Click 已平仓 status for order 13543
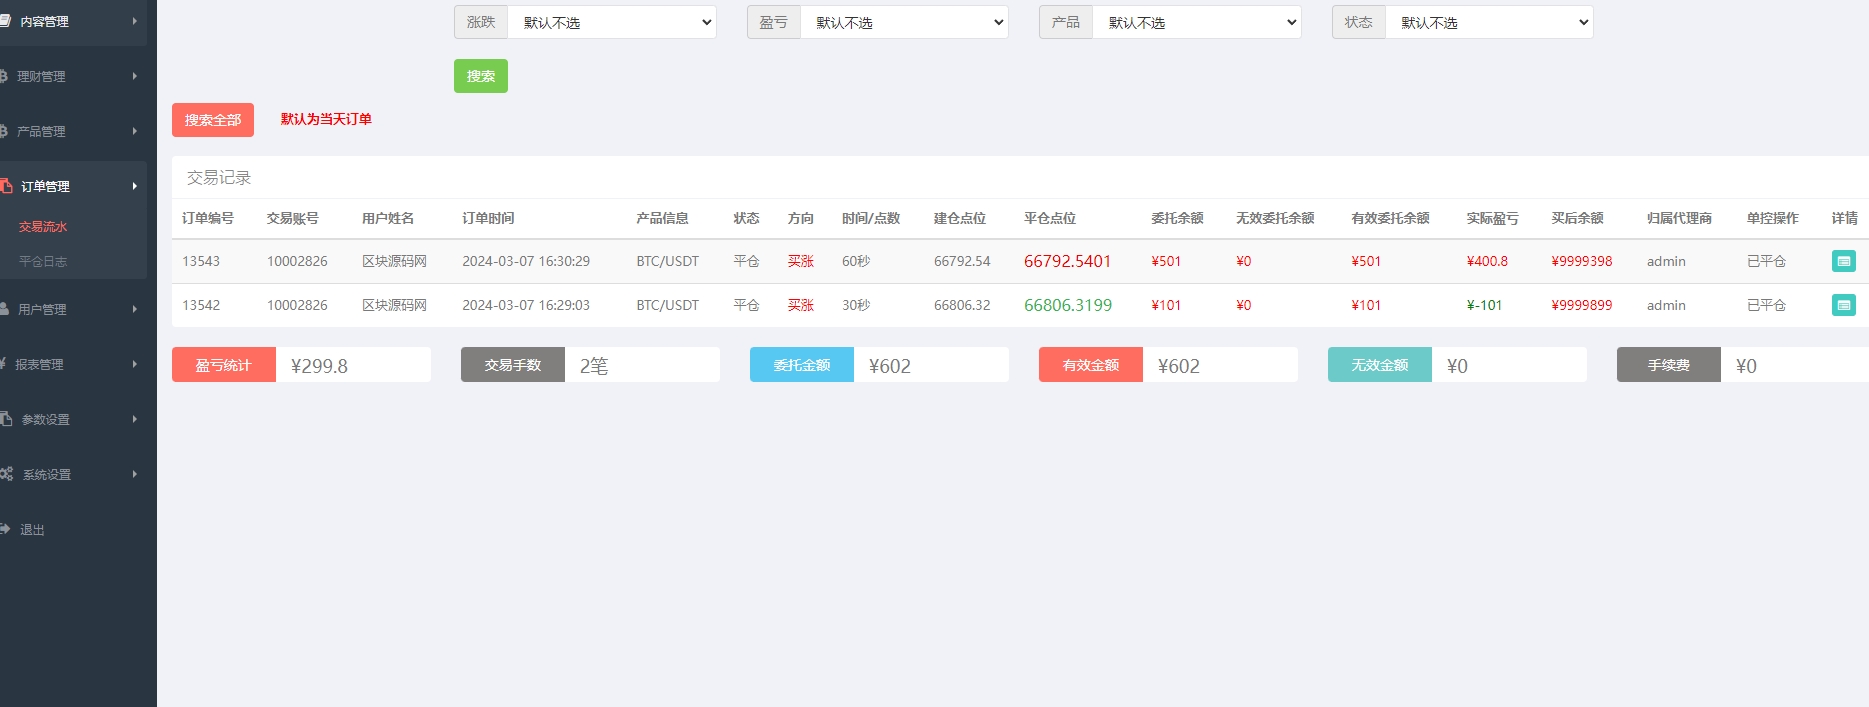This screenshot has width=1869, height=707. pos(1766,261)
